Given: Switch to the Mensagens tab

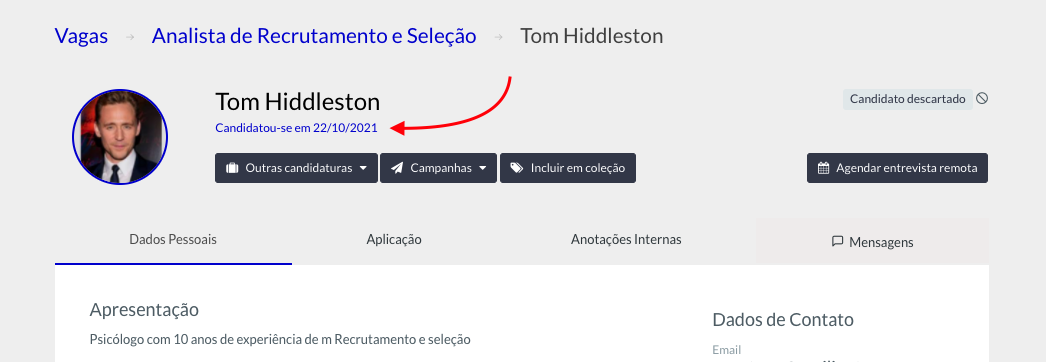Looking at the screenshot, I should click(x=873, y=242).
